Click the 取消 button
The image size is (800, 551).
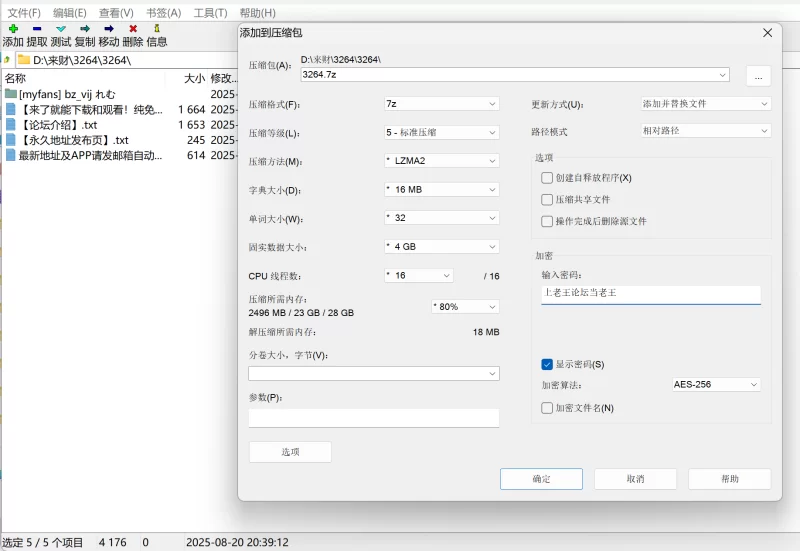point(635,479)
